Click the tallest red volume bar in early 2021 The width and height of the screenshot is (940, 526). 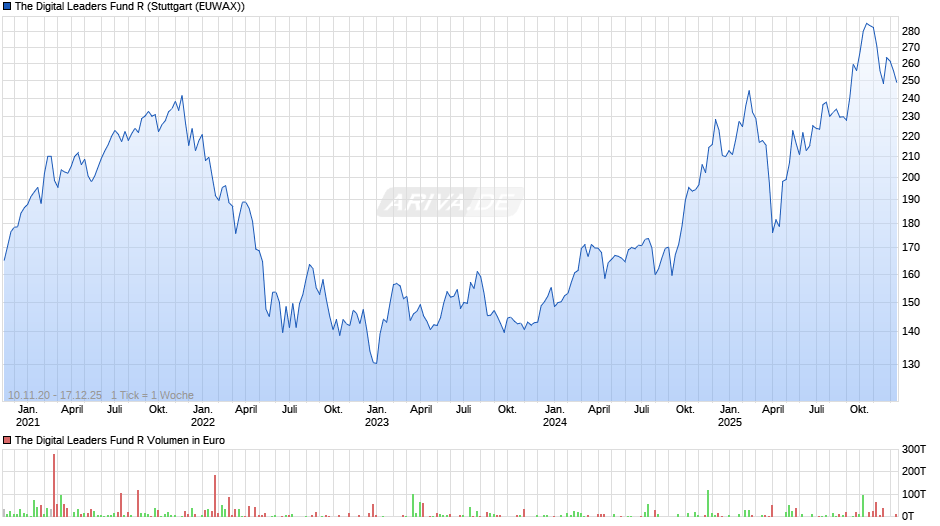54,485
